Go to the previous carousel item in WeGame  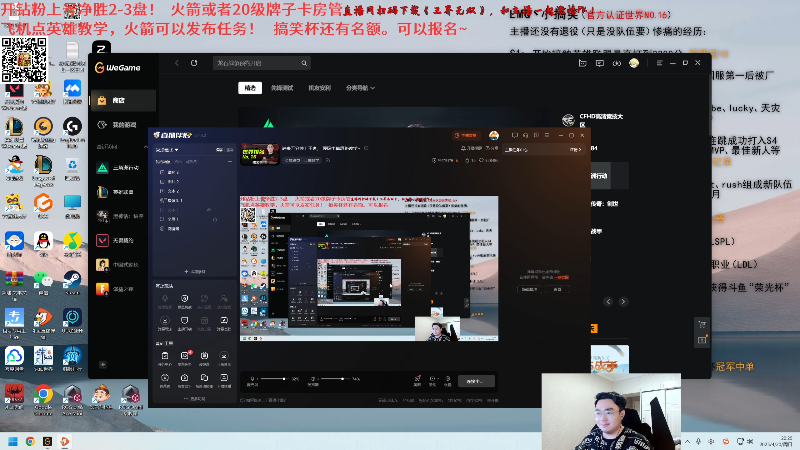pyautogui.click(x=608, y=302)
